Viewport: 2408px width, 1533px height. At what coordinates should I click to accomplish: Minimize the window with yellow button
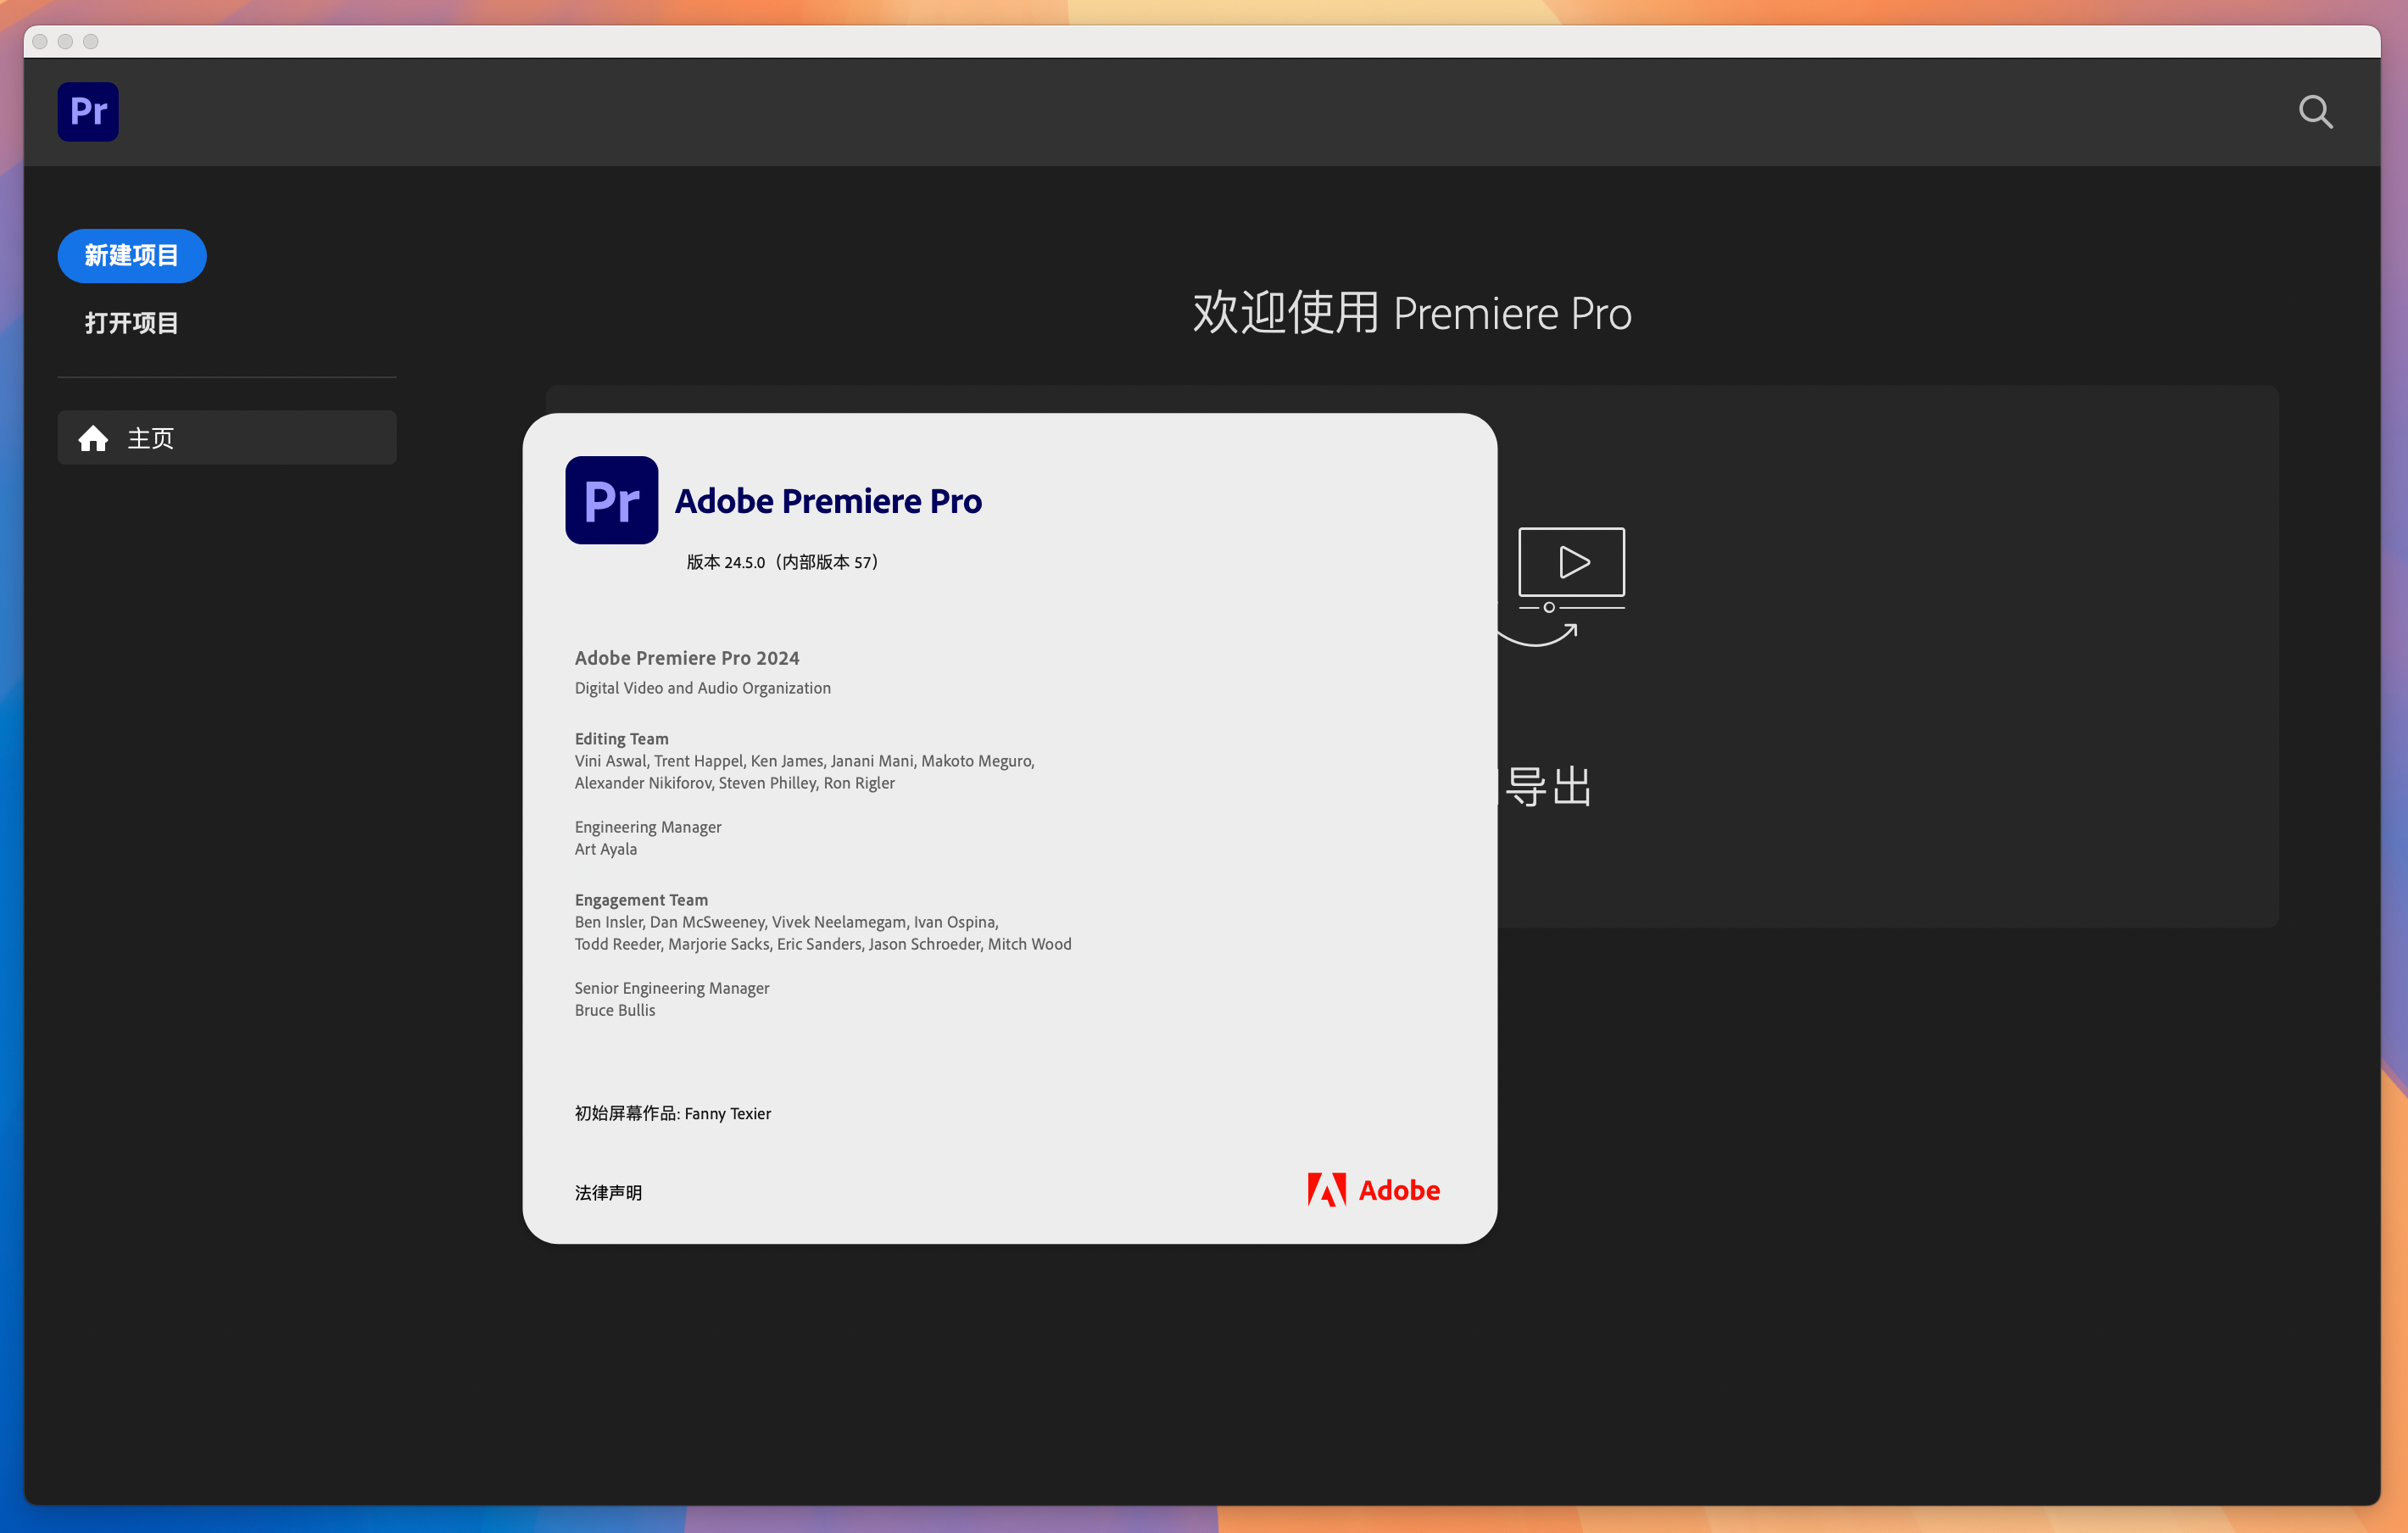pyautogui.click(x=65, y=41)
